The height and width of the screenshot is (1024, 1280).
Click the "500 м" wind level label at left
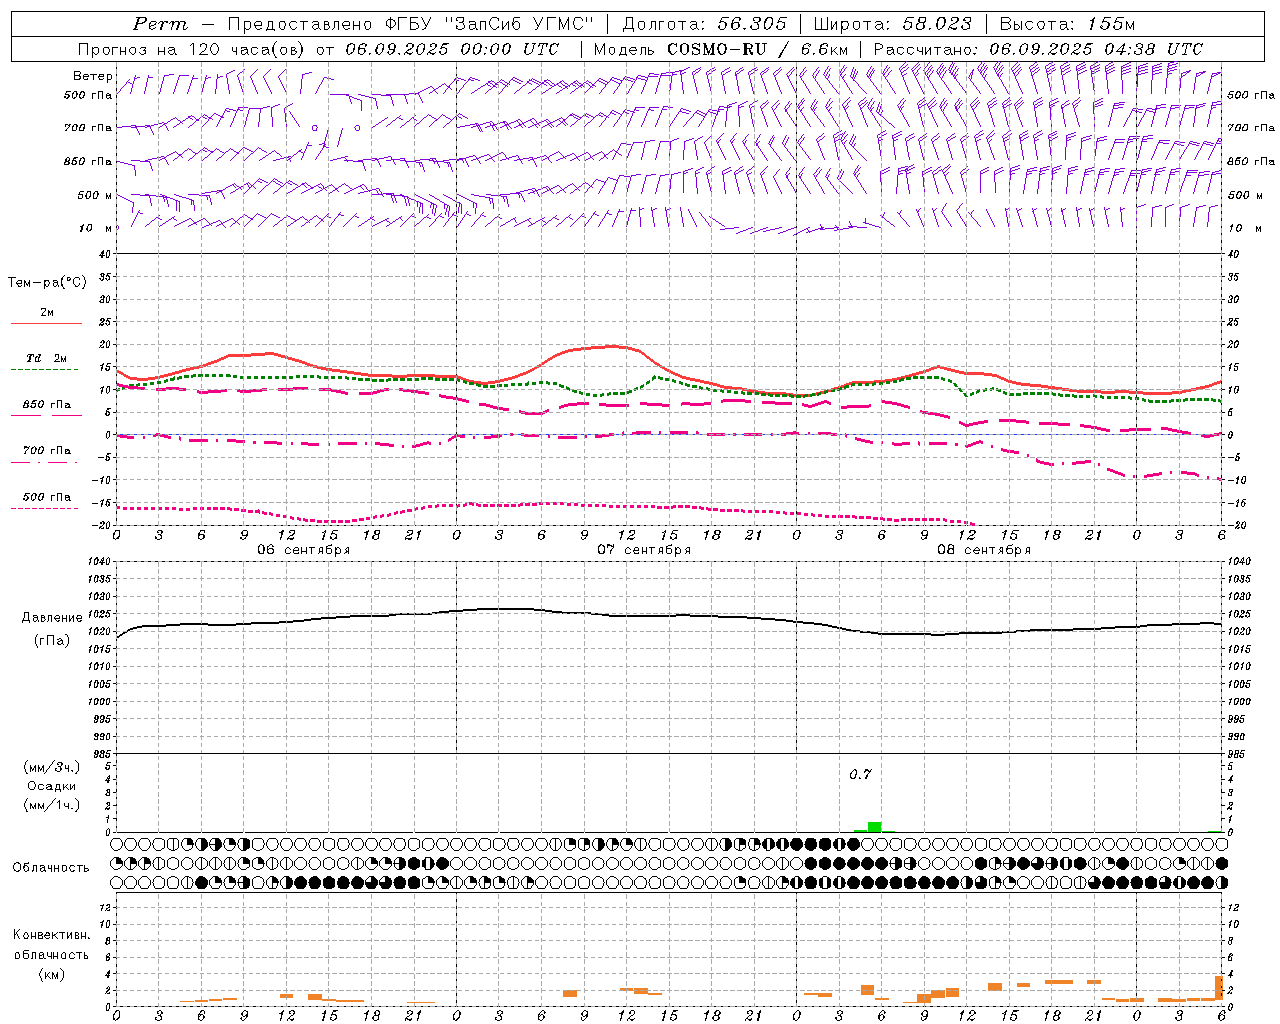click(95, 195)
